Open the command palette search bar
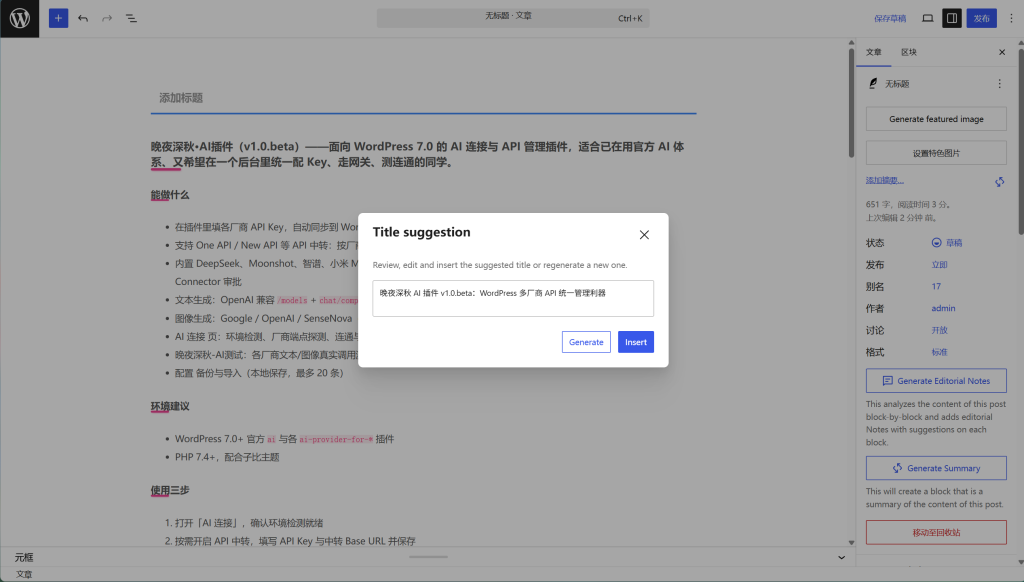 513,18
